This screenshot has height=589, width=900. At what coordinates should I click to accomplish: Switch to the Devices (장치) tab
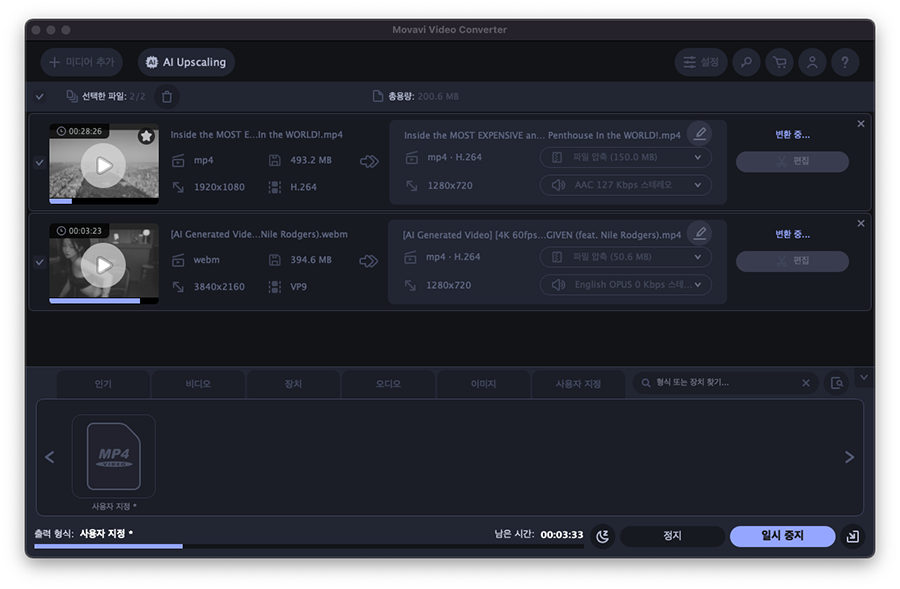[293, 384]
